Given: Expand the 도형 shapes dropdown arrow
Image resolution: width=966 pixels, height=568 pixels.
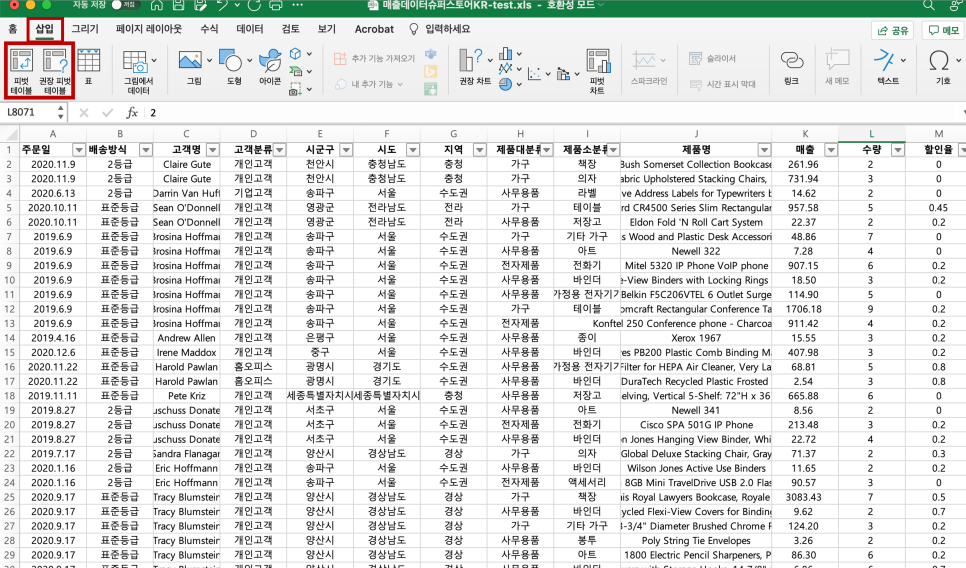Looking at the screenshot, I should point(250,60).
